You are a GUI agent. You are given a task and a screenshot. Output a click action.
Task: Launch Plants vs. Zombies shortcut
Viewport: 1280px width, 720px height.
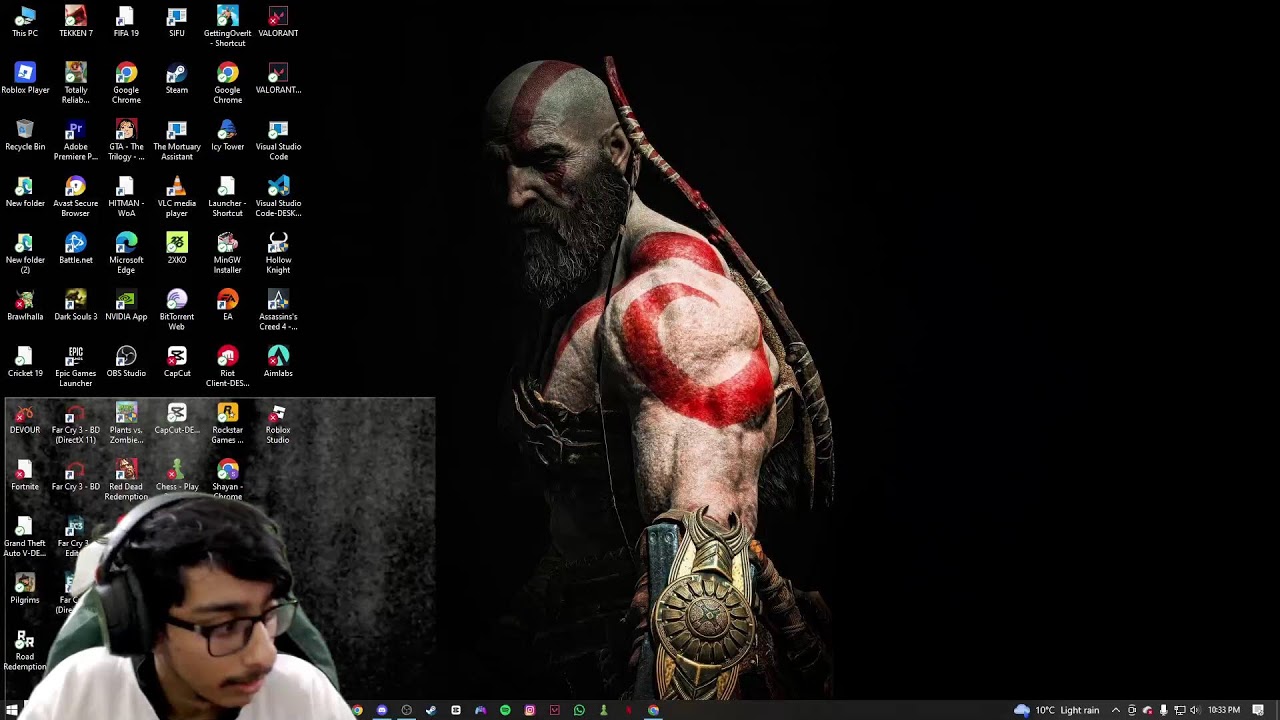click(x=126, y=424)
